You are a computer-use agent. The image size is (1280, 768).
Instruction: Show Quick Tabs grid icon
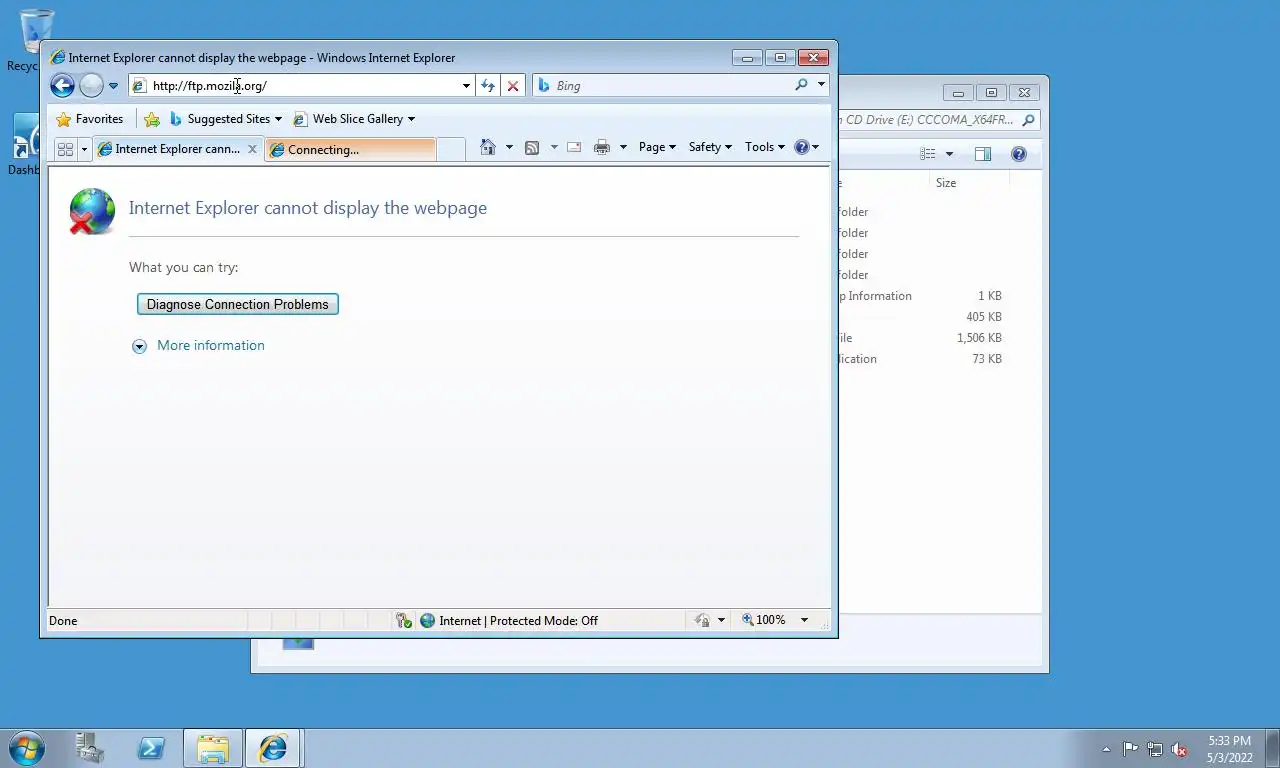[65, 149]
